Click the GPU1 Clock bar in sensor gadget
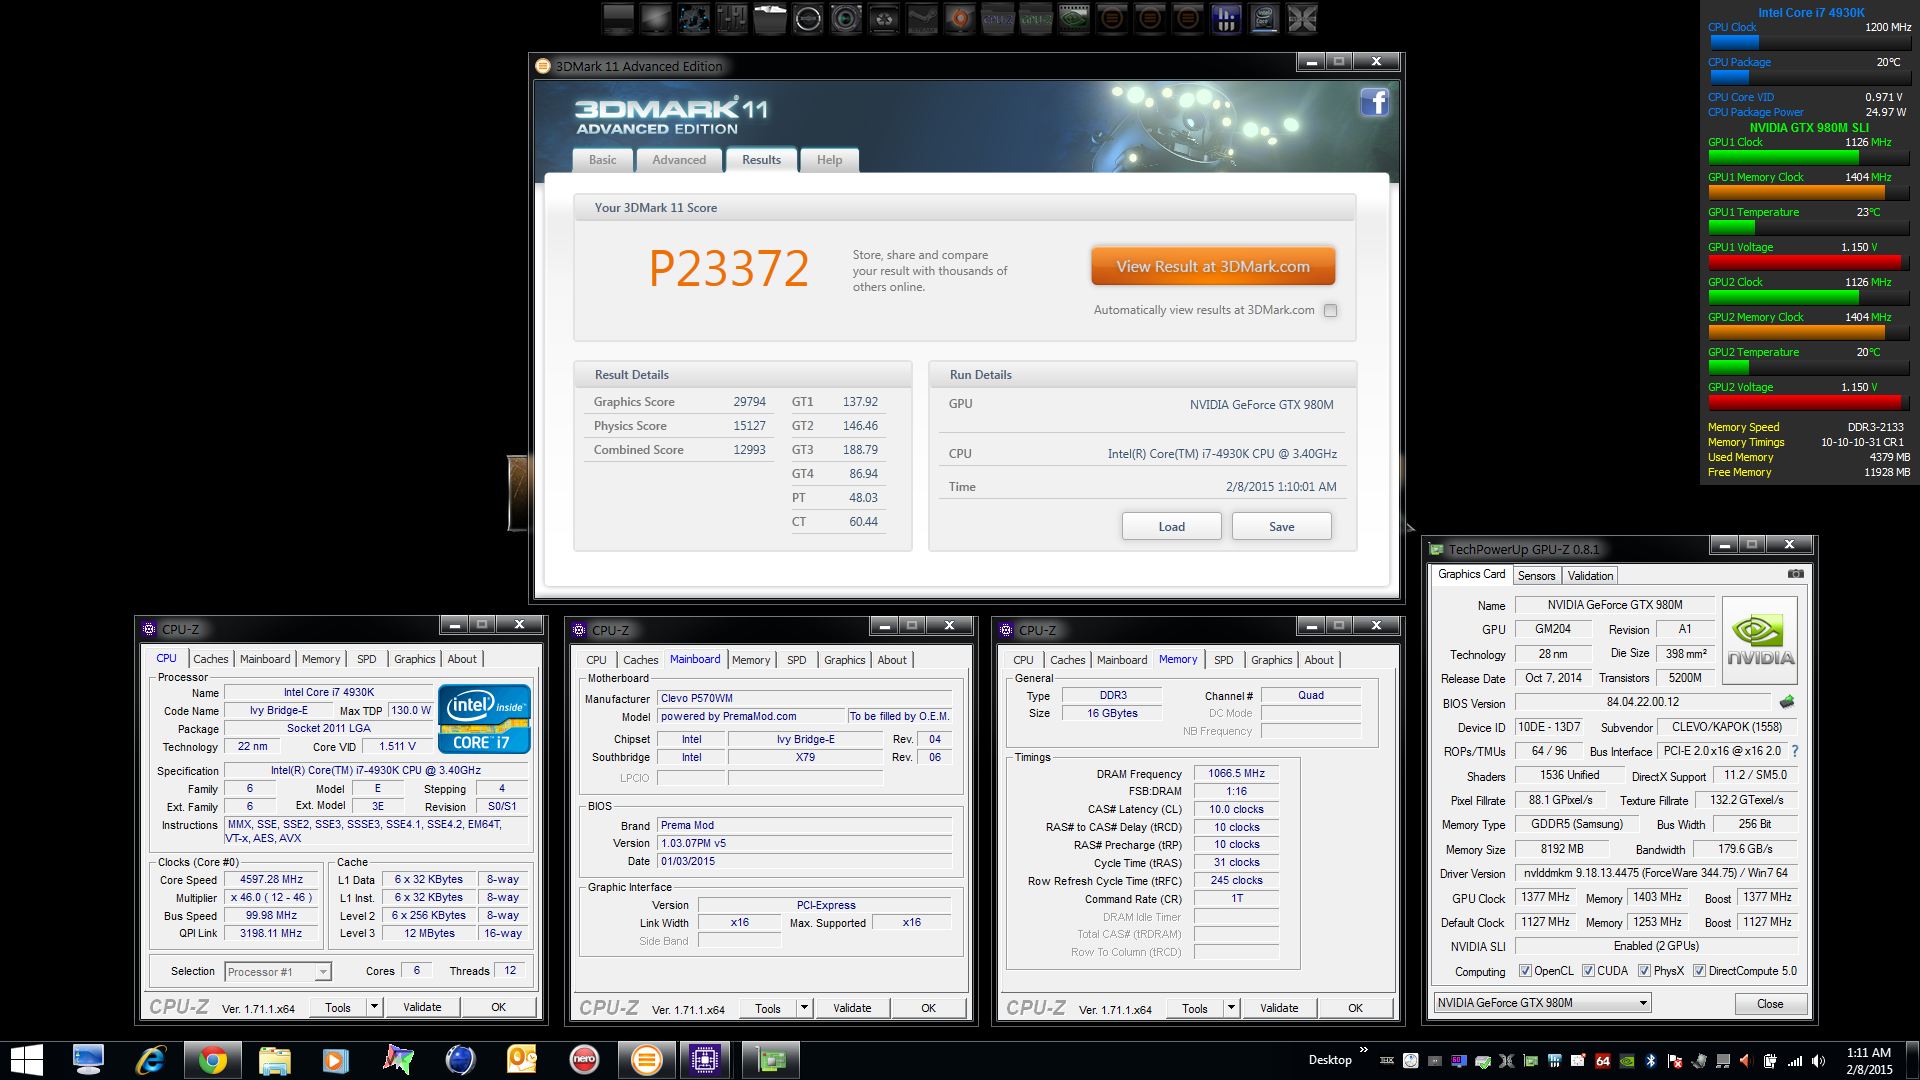The image size is (1920, 1080). pyautogui.click(x=1807, y=157)
